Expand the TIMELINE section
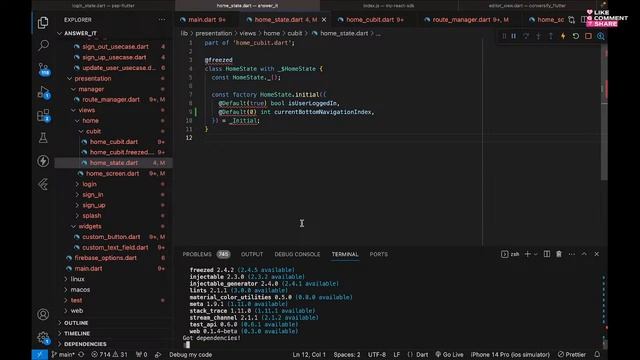 [x=77, y=333]
